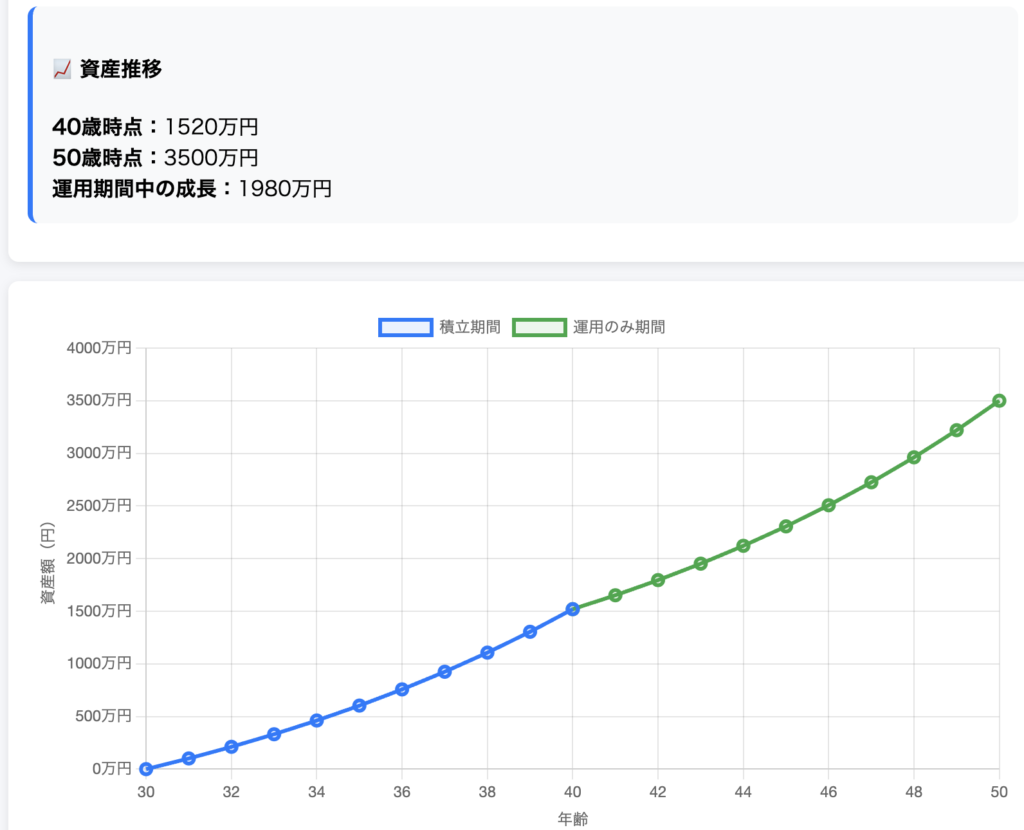The width and height of the screenshot is (1024, 830).
Task: Click the chart emoji icon beside 資産推移
Action: click(62, 69)
